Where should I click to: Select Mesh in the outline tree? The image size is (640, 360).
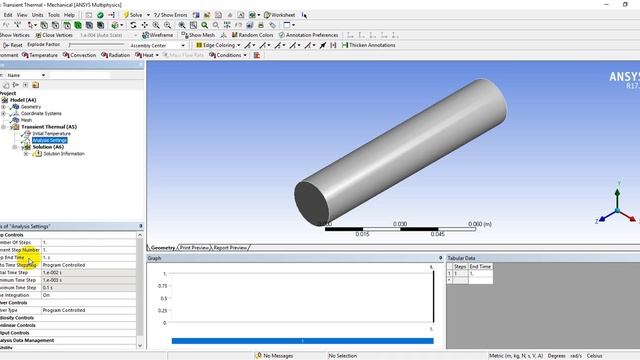tap(26, 120)
